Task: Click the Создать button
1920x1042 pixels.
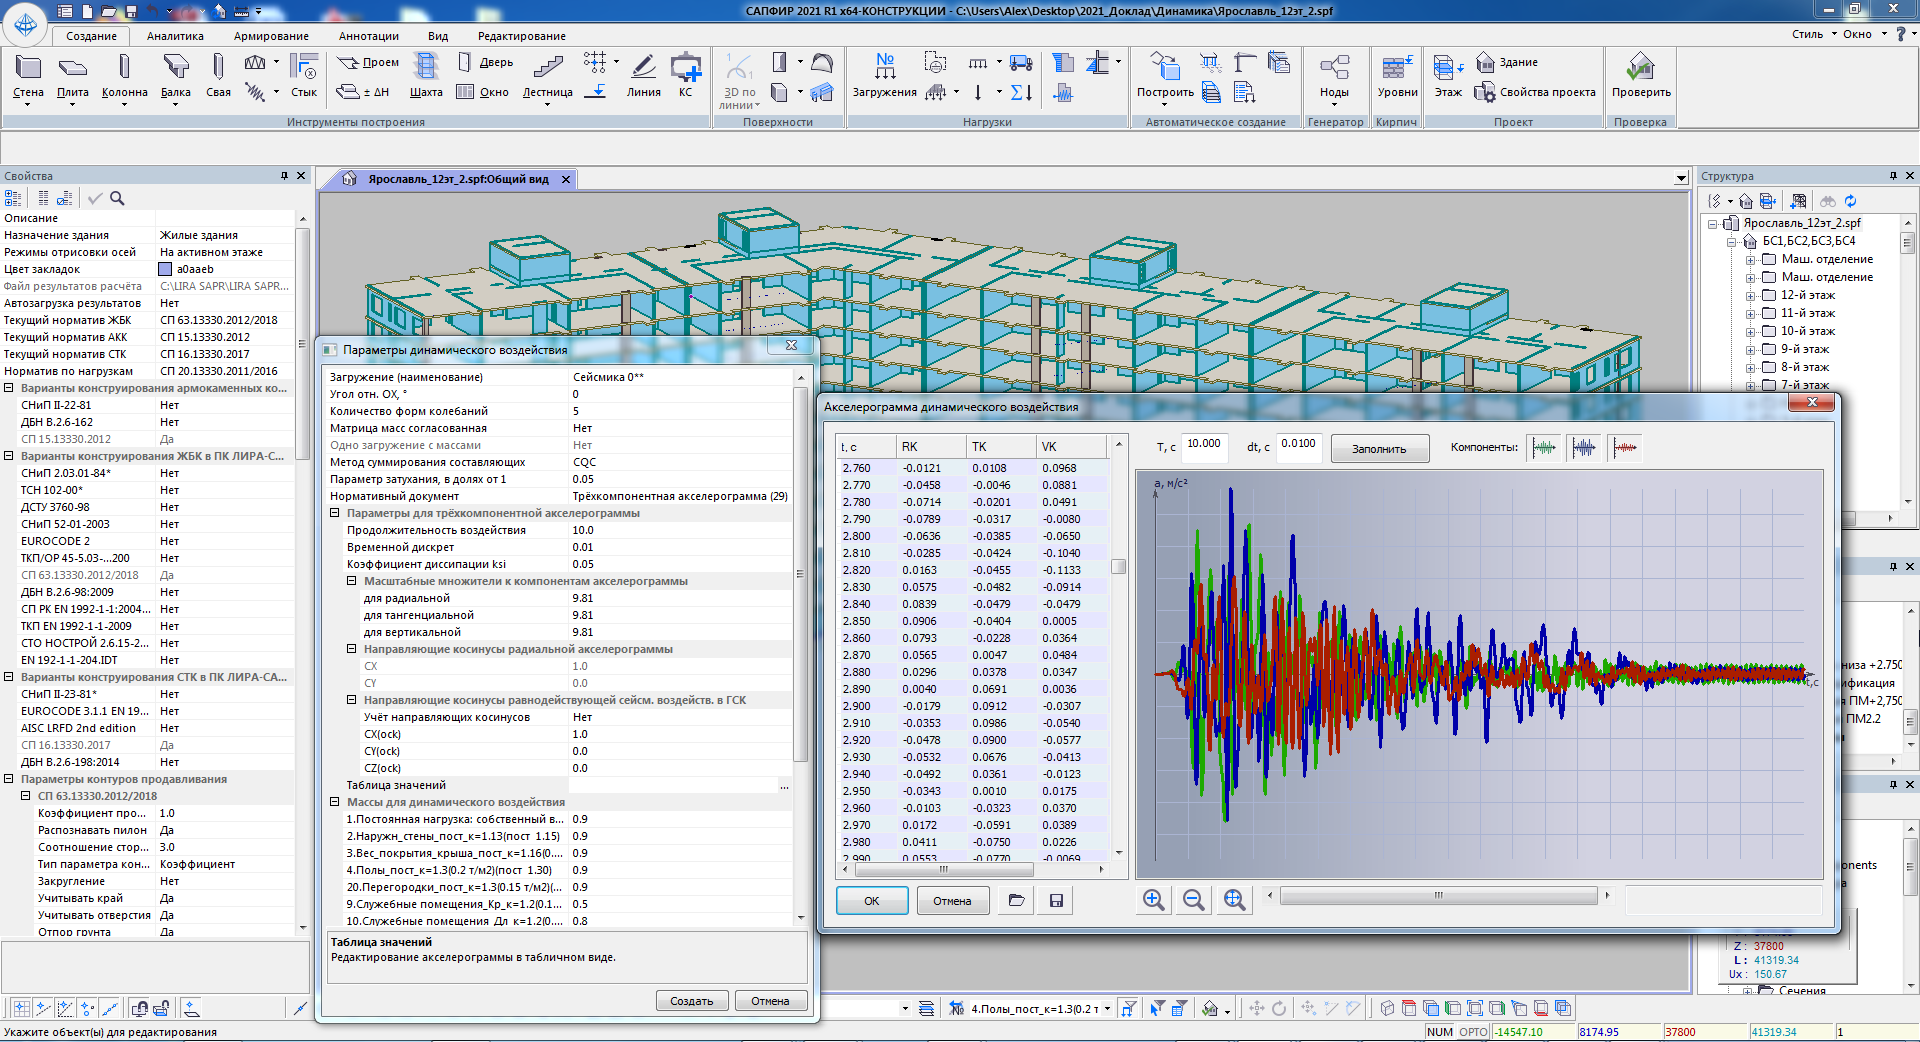Action: [691, 1001]
